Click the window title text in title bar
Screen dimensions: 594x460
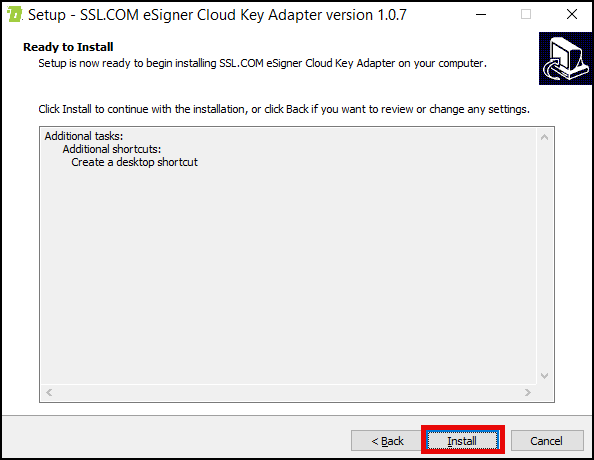pyautogui.click(x=217, y=15)
